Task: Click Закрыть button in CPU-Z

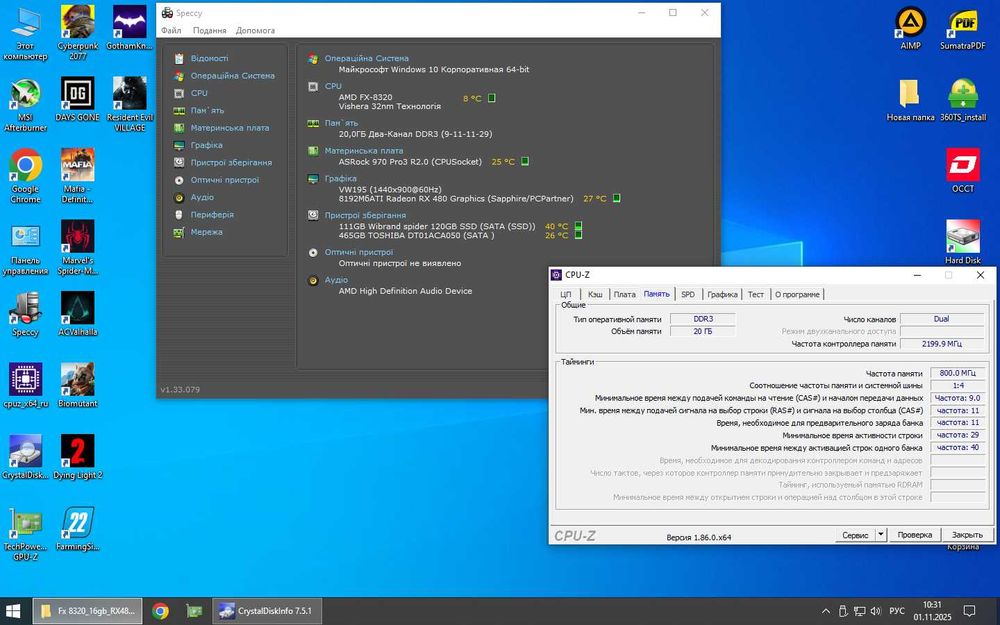Action: point(967,534)
